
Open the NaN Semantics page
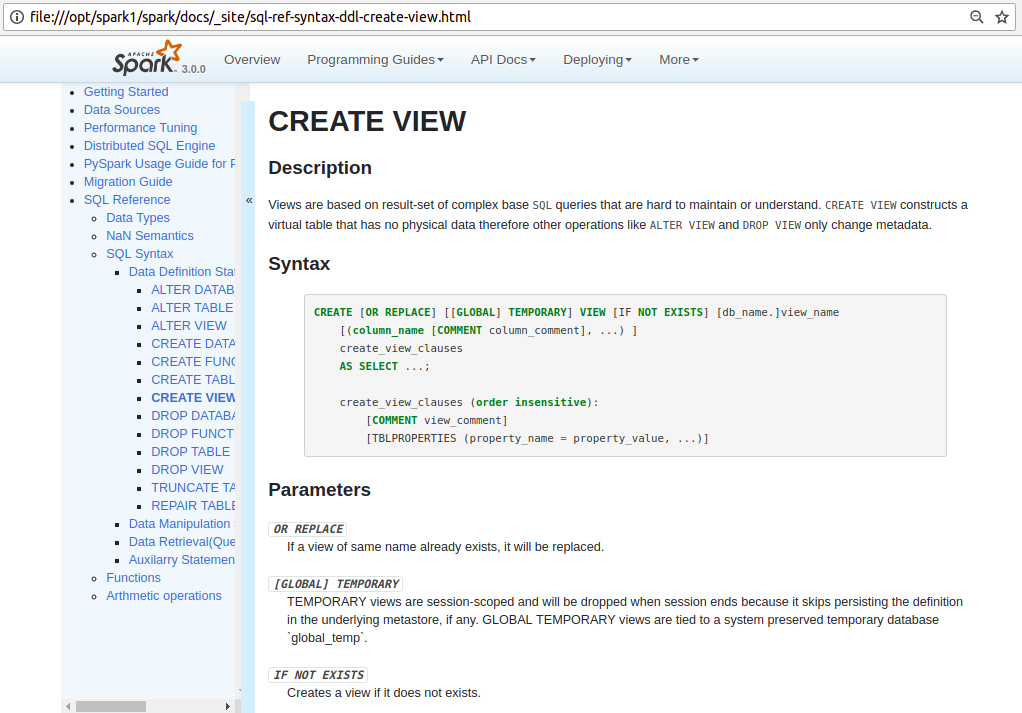point(150,235)
